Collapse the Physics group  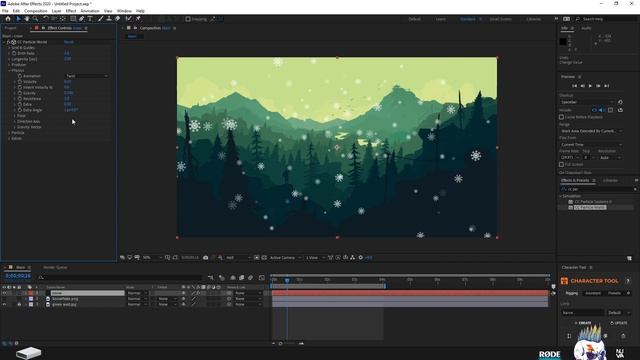point(9,71)
